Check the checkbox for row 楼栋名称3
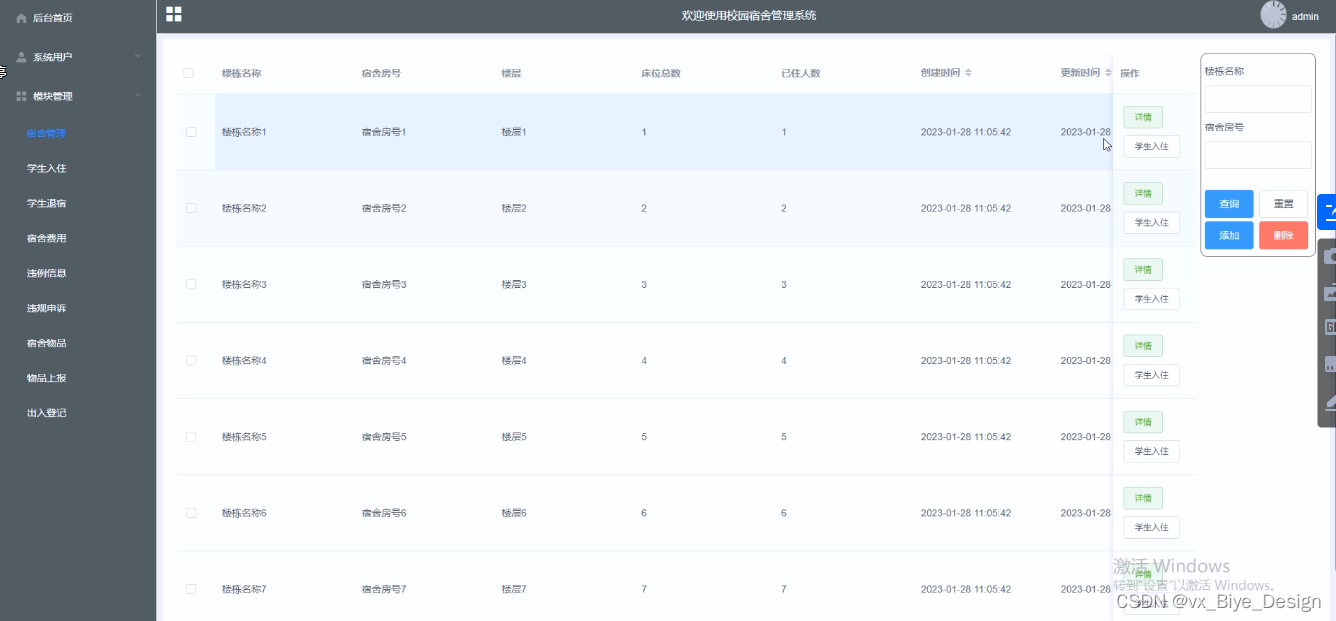Image resolution: width=1336 pixels, height=621 pixels. tap(191, 284)
